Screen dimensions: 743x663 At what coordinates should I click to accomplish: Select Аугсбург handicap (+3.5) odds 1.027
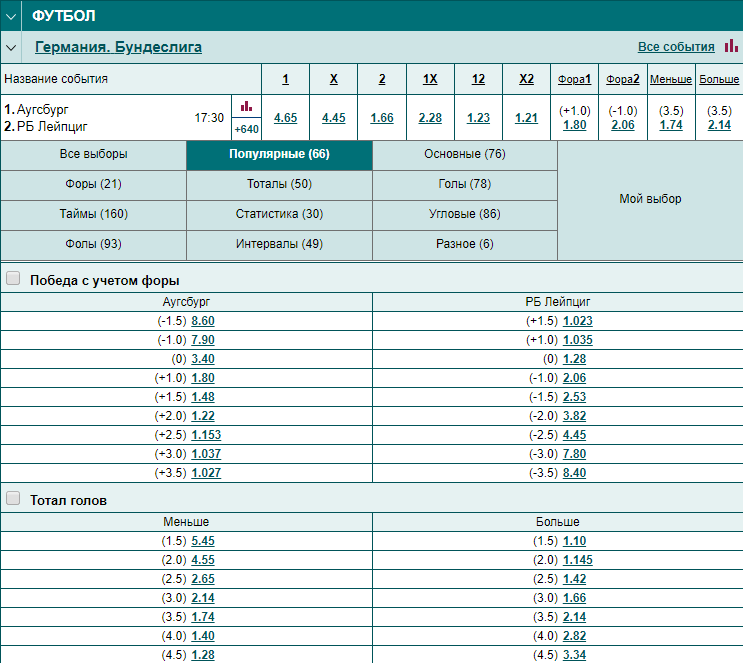click(x=206, y=472)
